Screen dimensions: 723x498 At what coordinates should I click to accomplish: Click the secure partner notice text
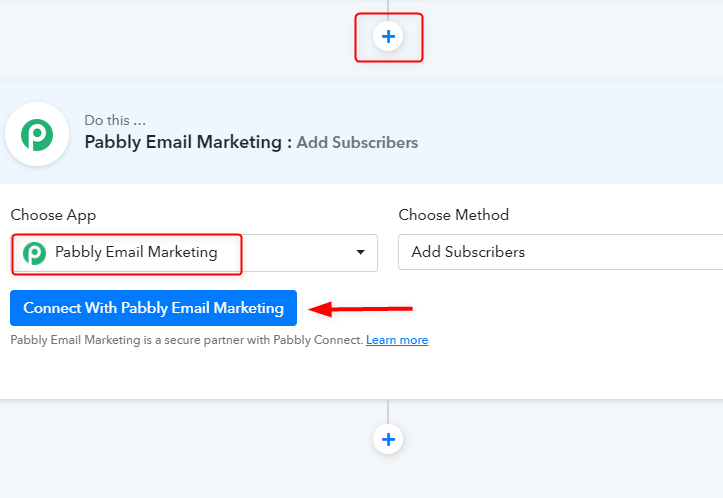[187, 340]
